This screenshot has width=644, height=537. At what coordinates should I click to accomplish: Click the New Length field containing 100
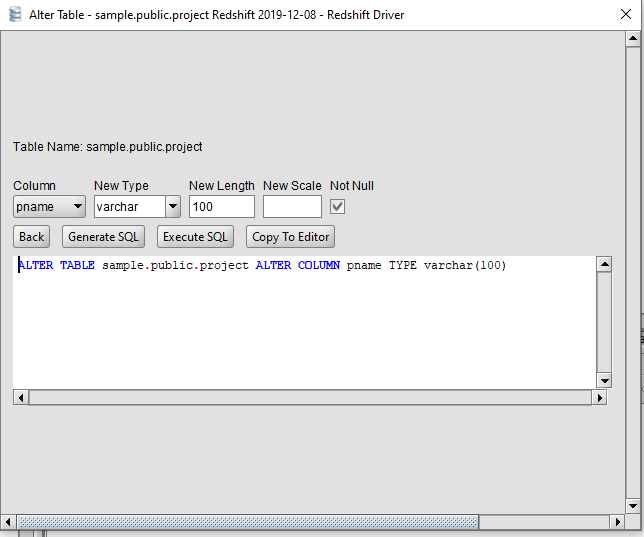[221, 207]
